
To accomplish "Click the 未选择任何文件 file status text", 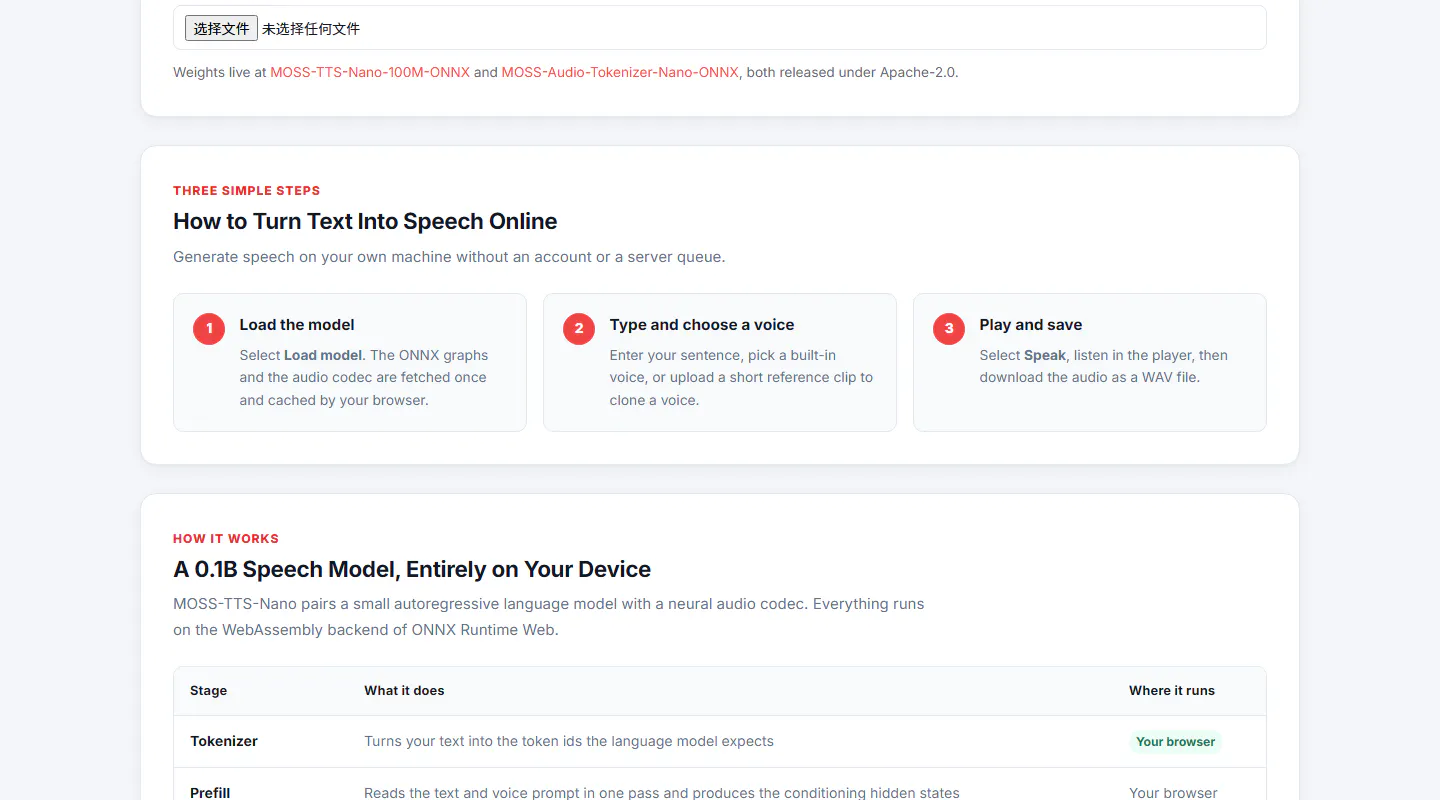I will point(311,29).
